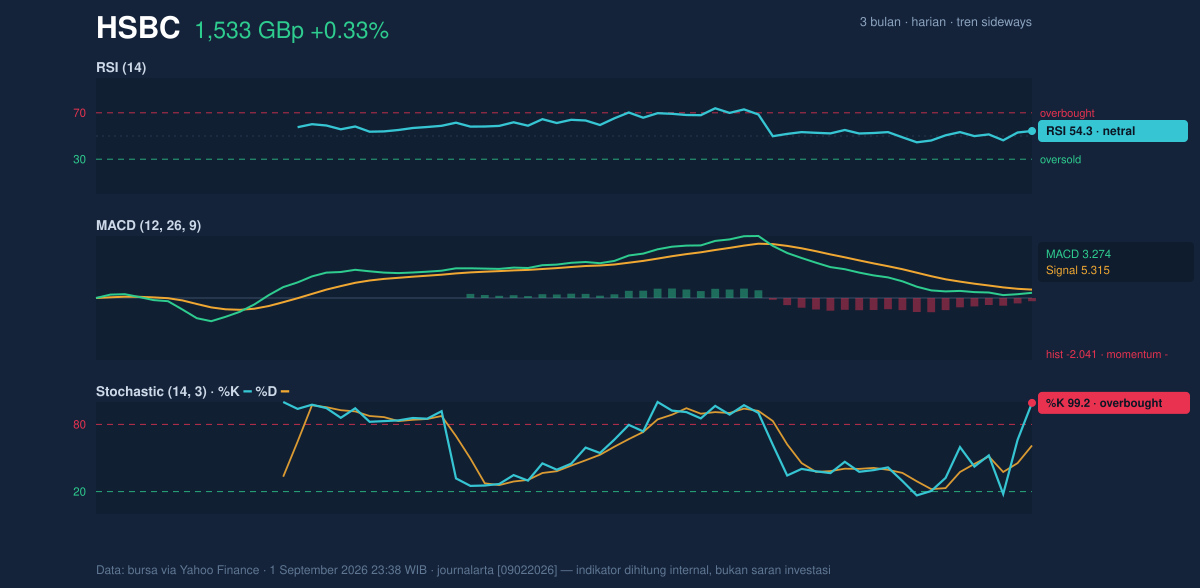
Task: Click the %D legend orange swatch
Action: (x=285, y=391)
